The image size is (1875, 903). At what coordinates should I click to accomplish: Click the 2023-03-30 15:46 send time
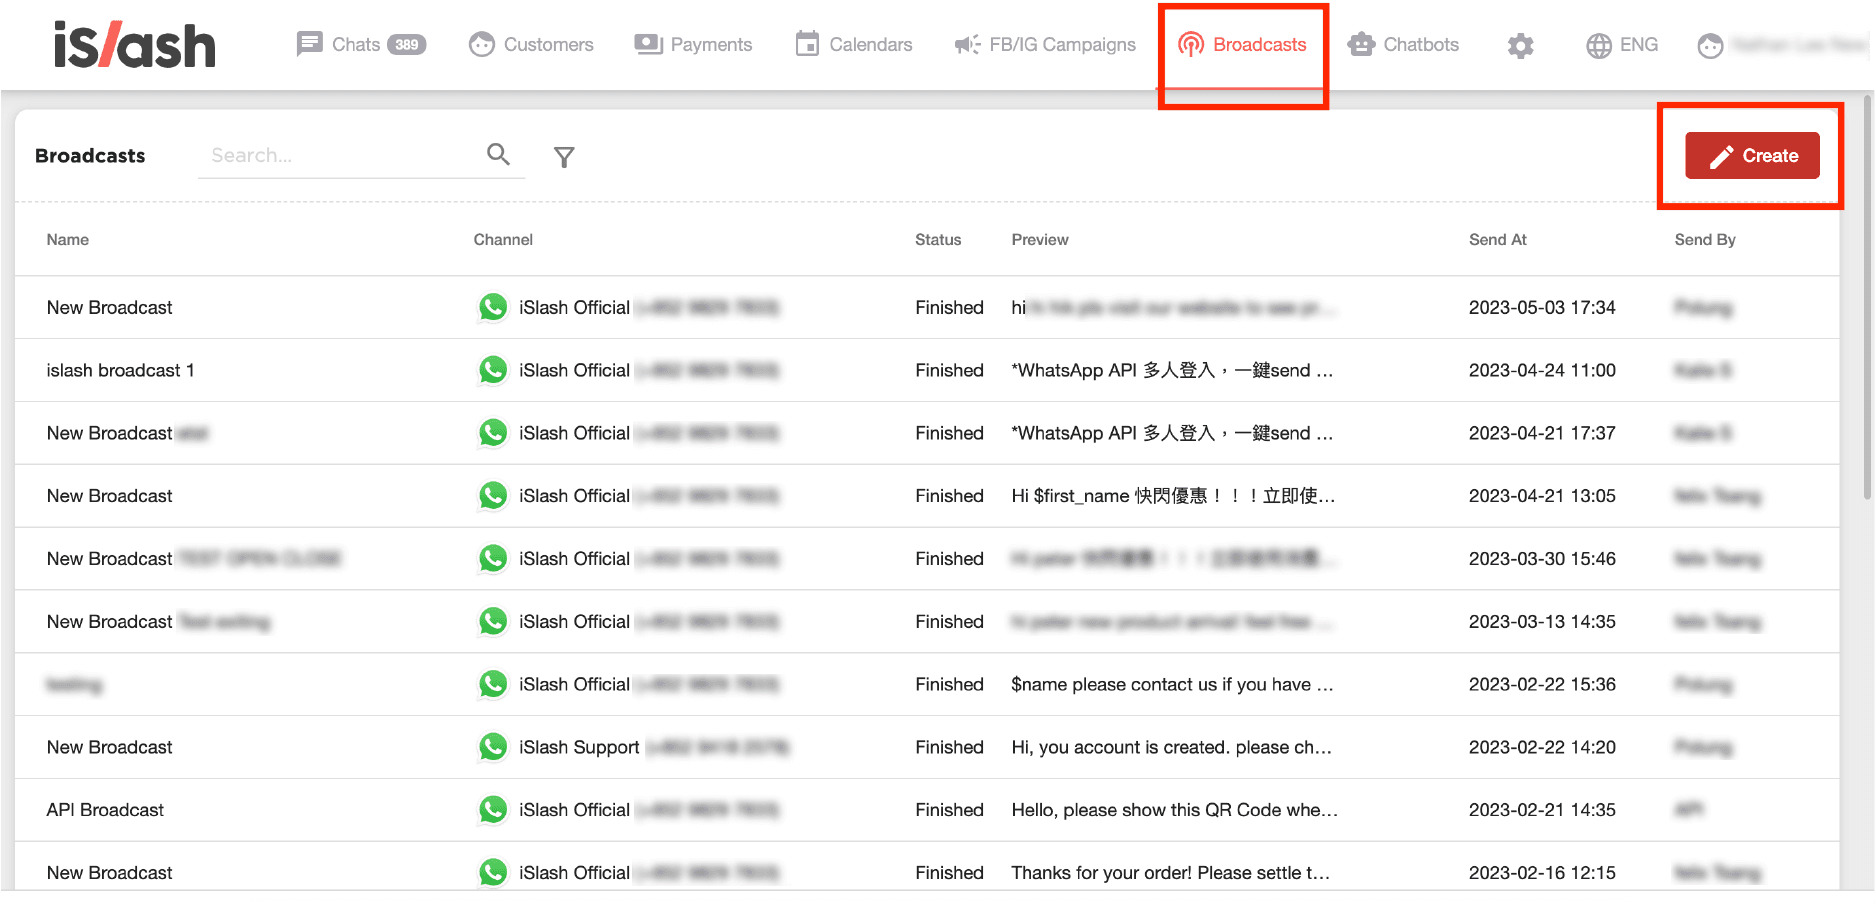coord(1542,559)
